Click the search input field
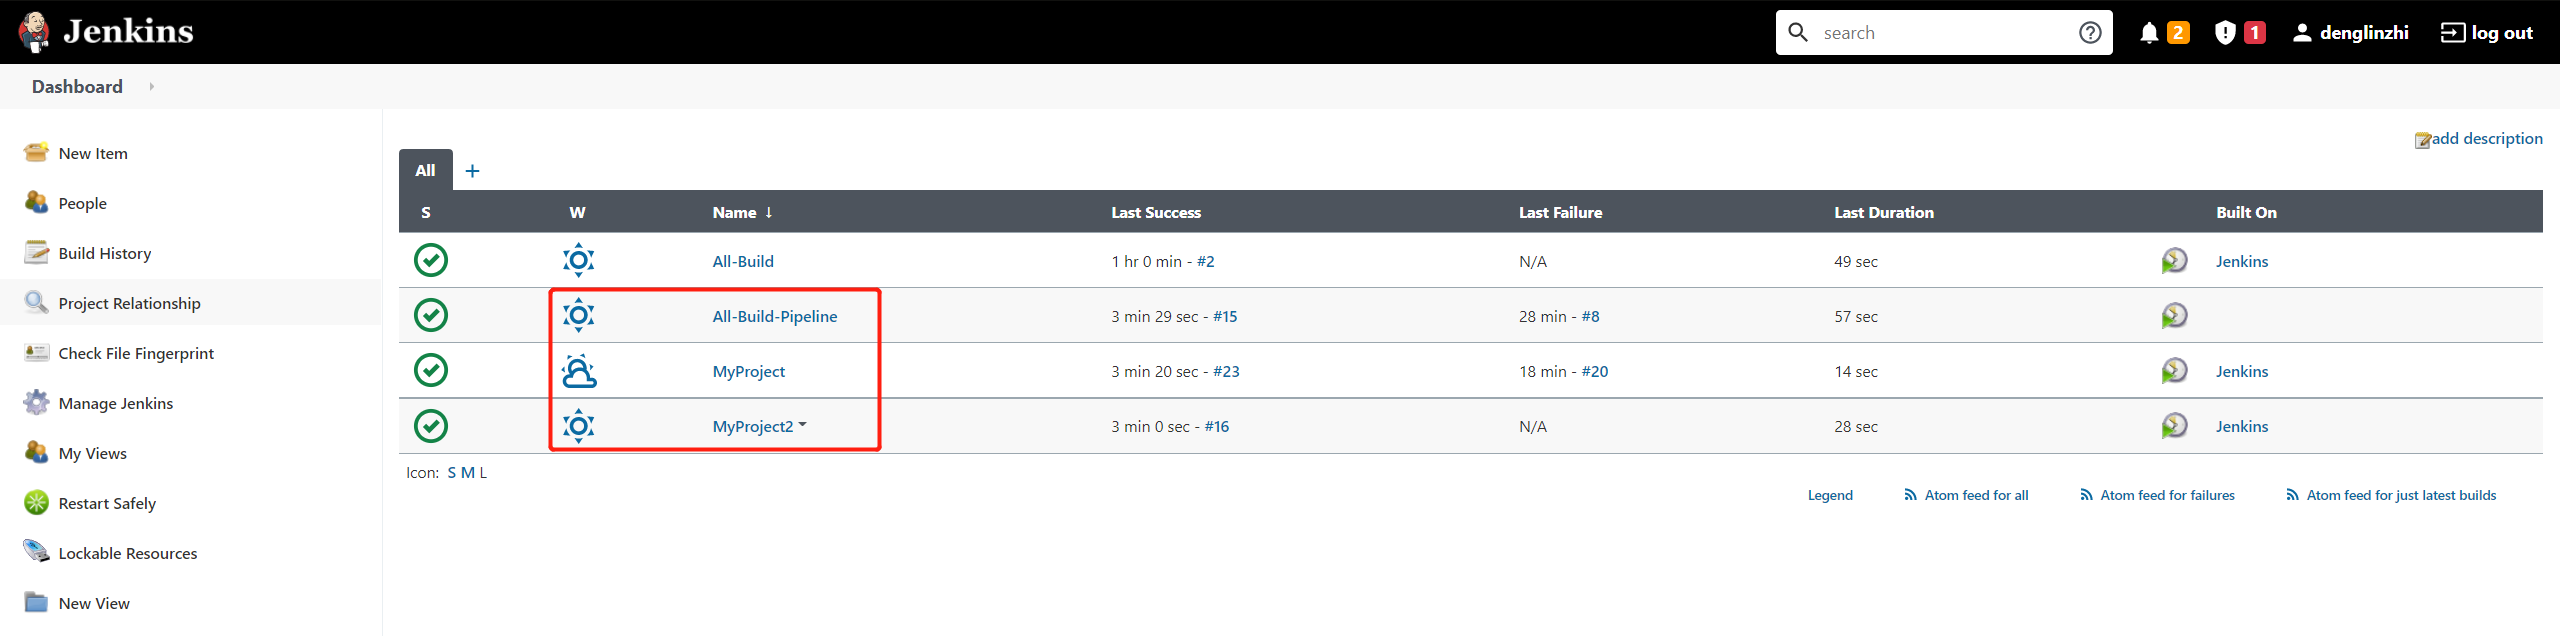This screenshot has height=636, width=2560. tap(1943, 33)
